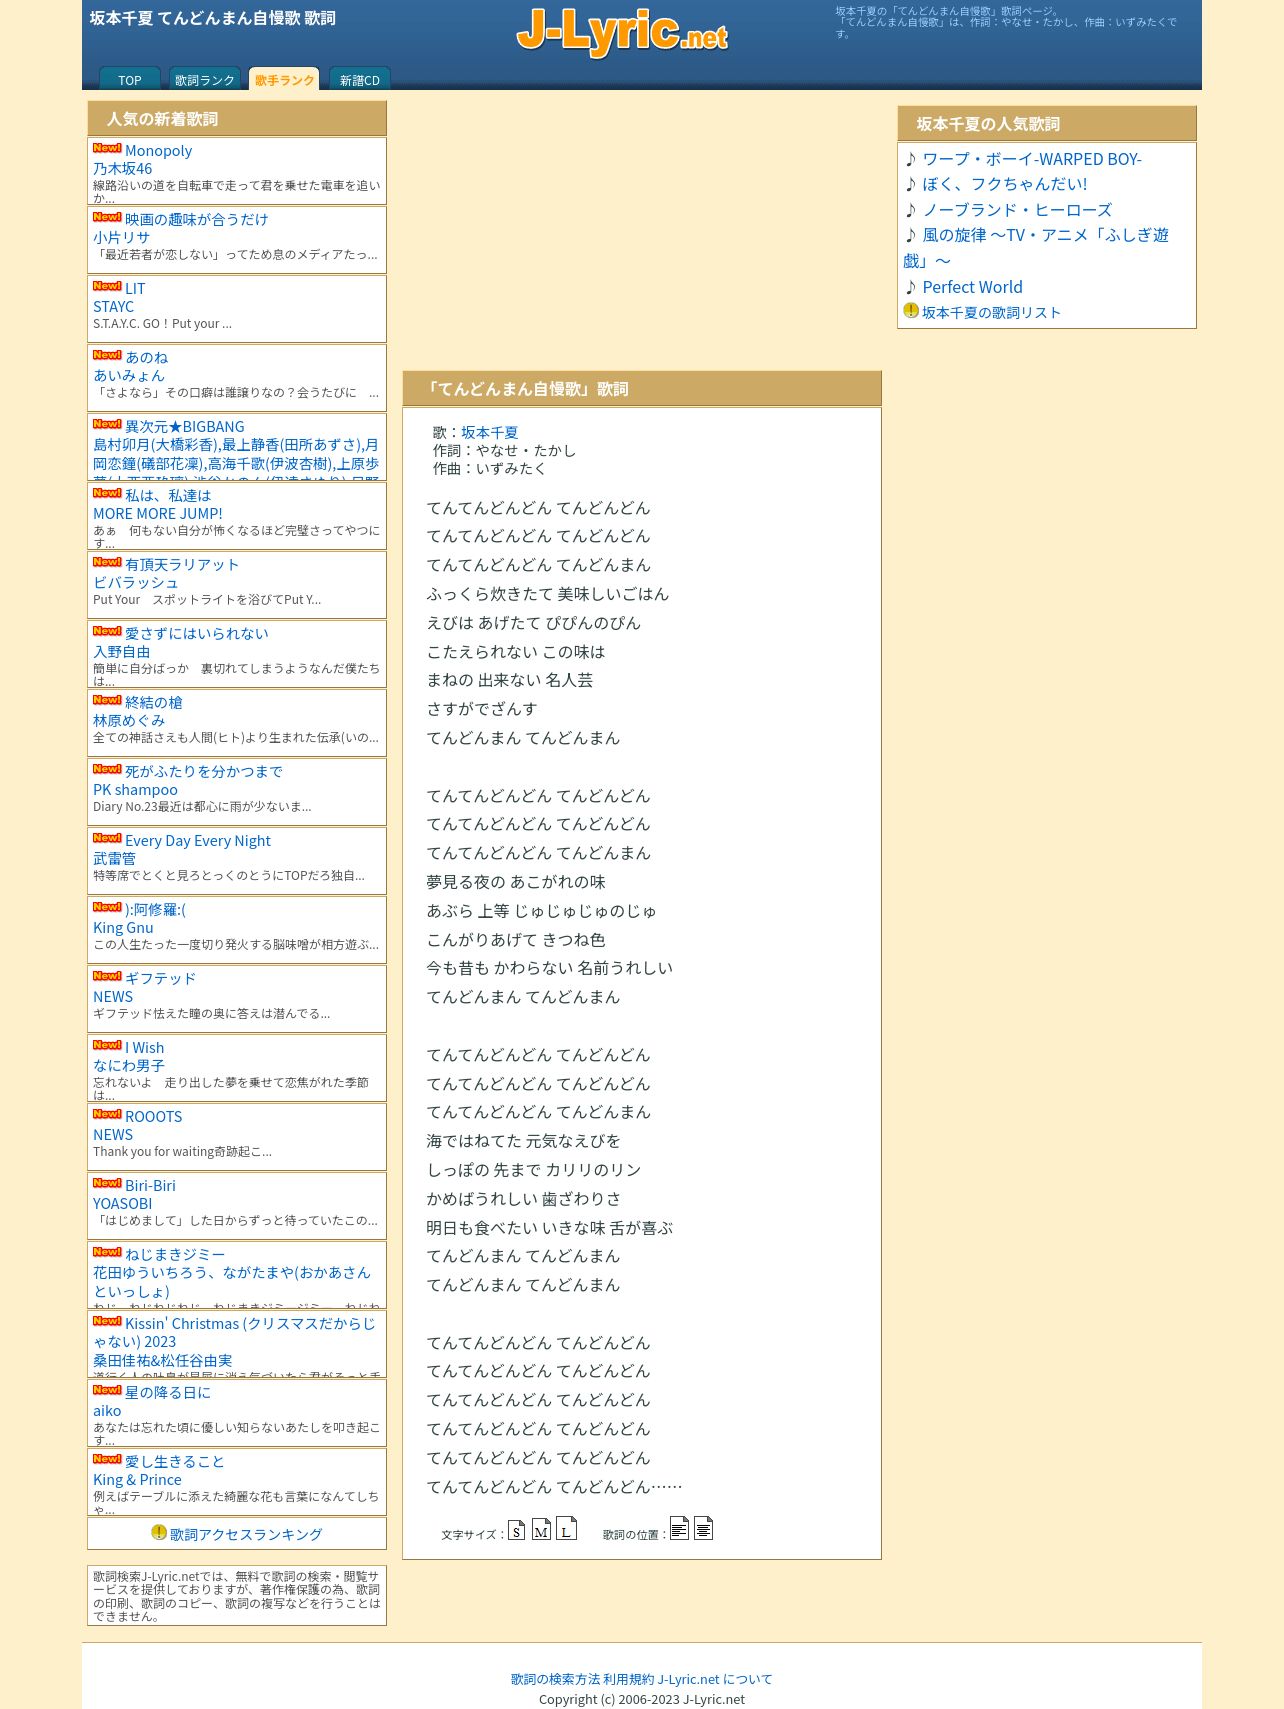Screen dimensions: 1284x1709
Task: Open ):阿修羅:( song link
Action: (155, 910)
